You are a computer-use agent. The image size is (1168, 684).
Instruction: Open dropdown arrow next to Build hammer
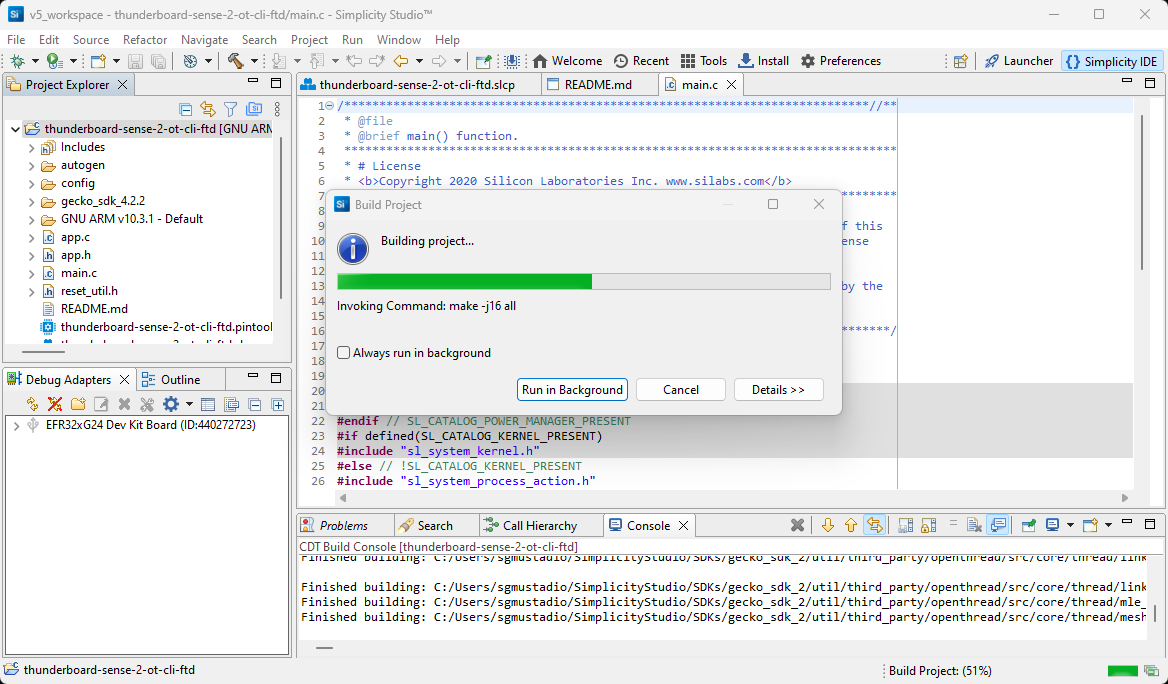[253, 61]
